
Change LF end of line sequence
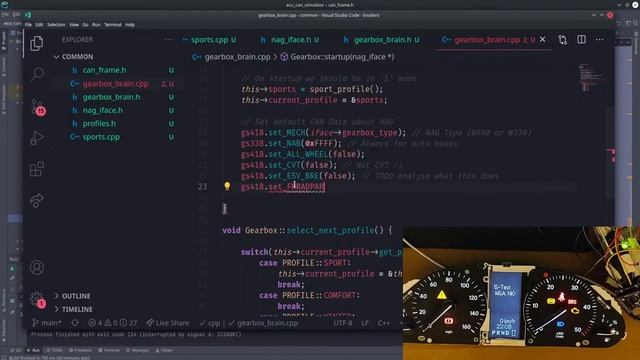(365, 323)
